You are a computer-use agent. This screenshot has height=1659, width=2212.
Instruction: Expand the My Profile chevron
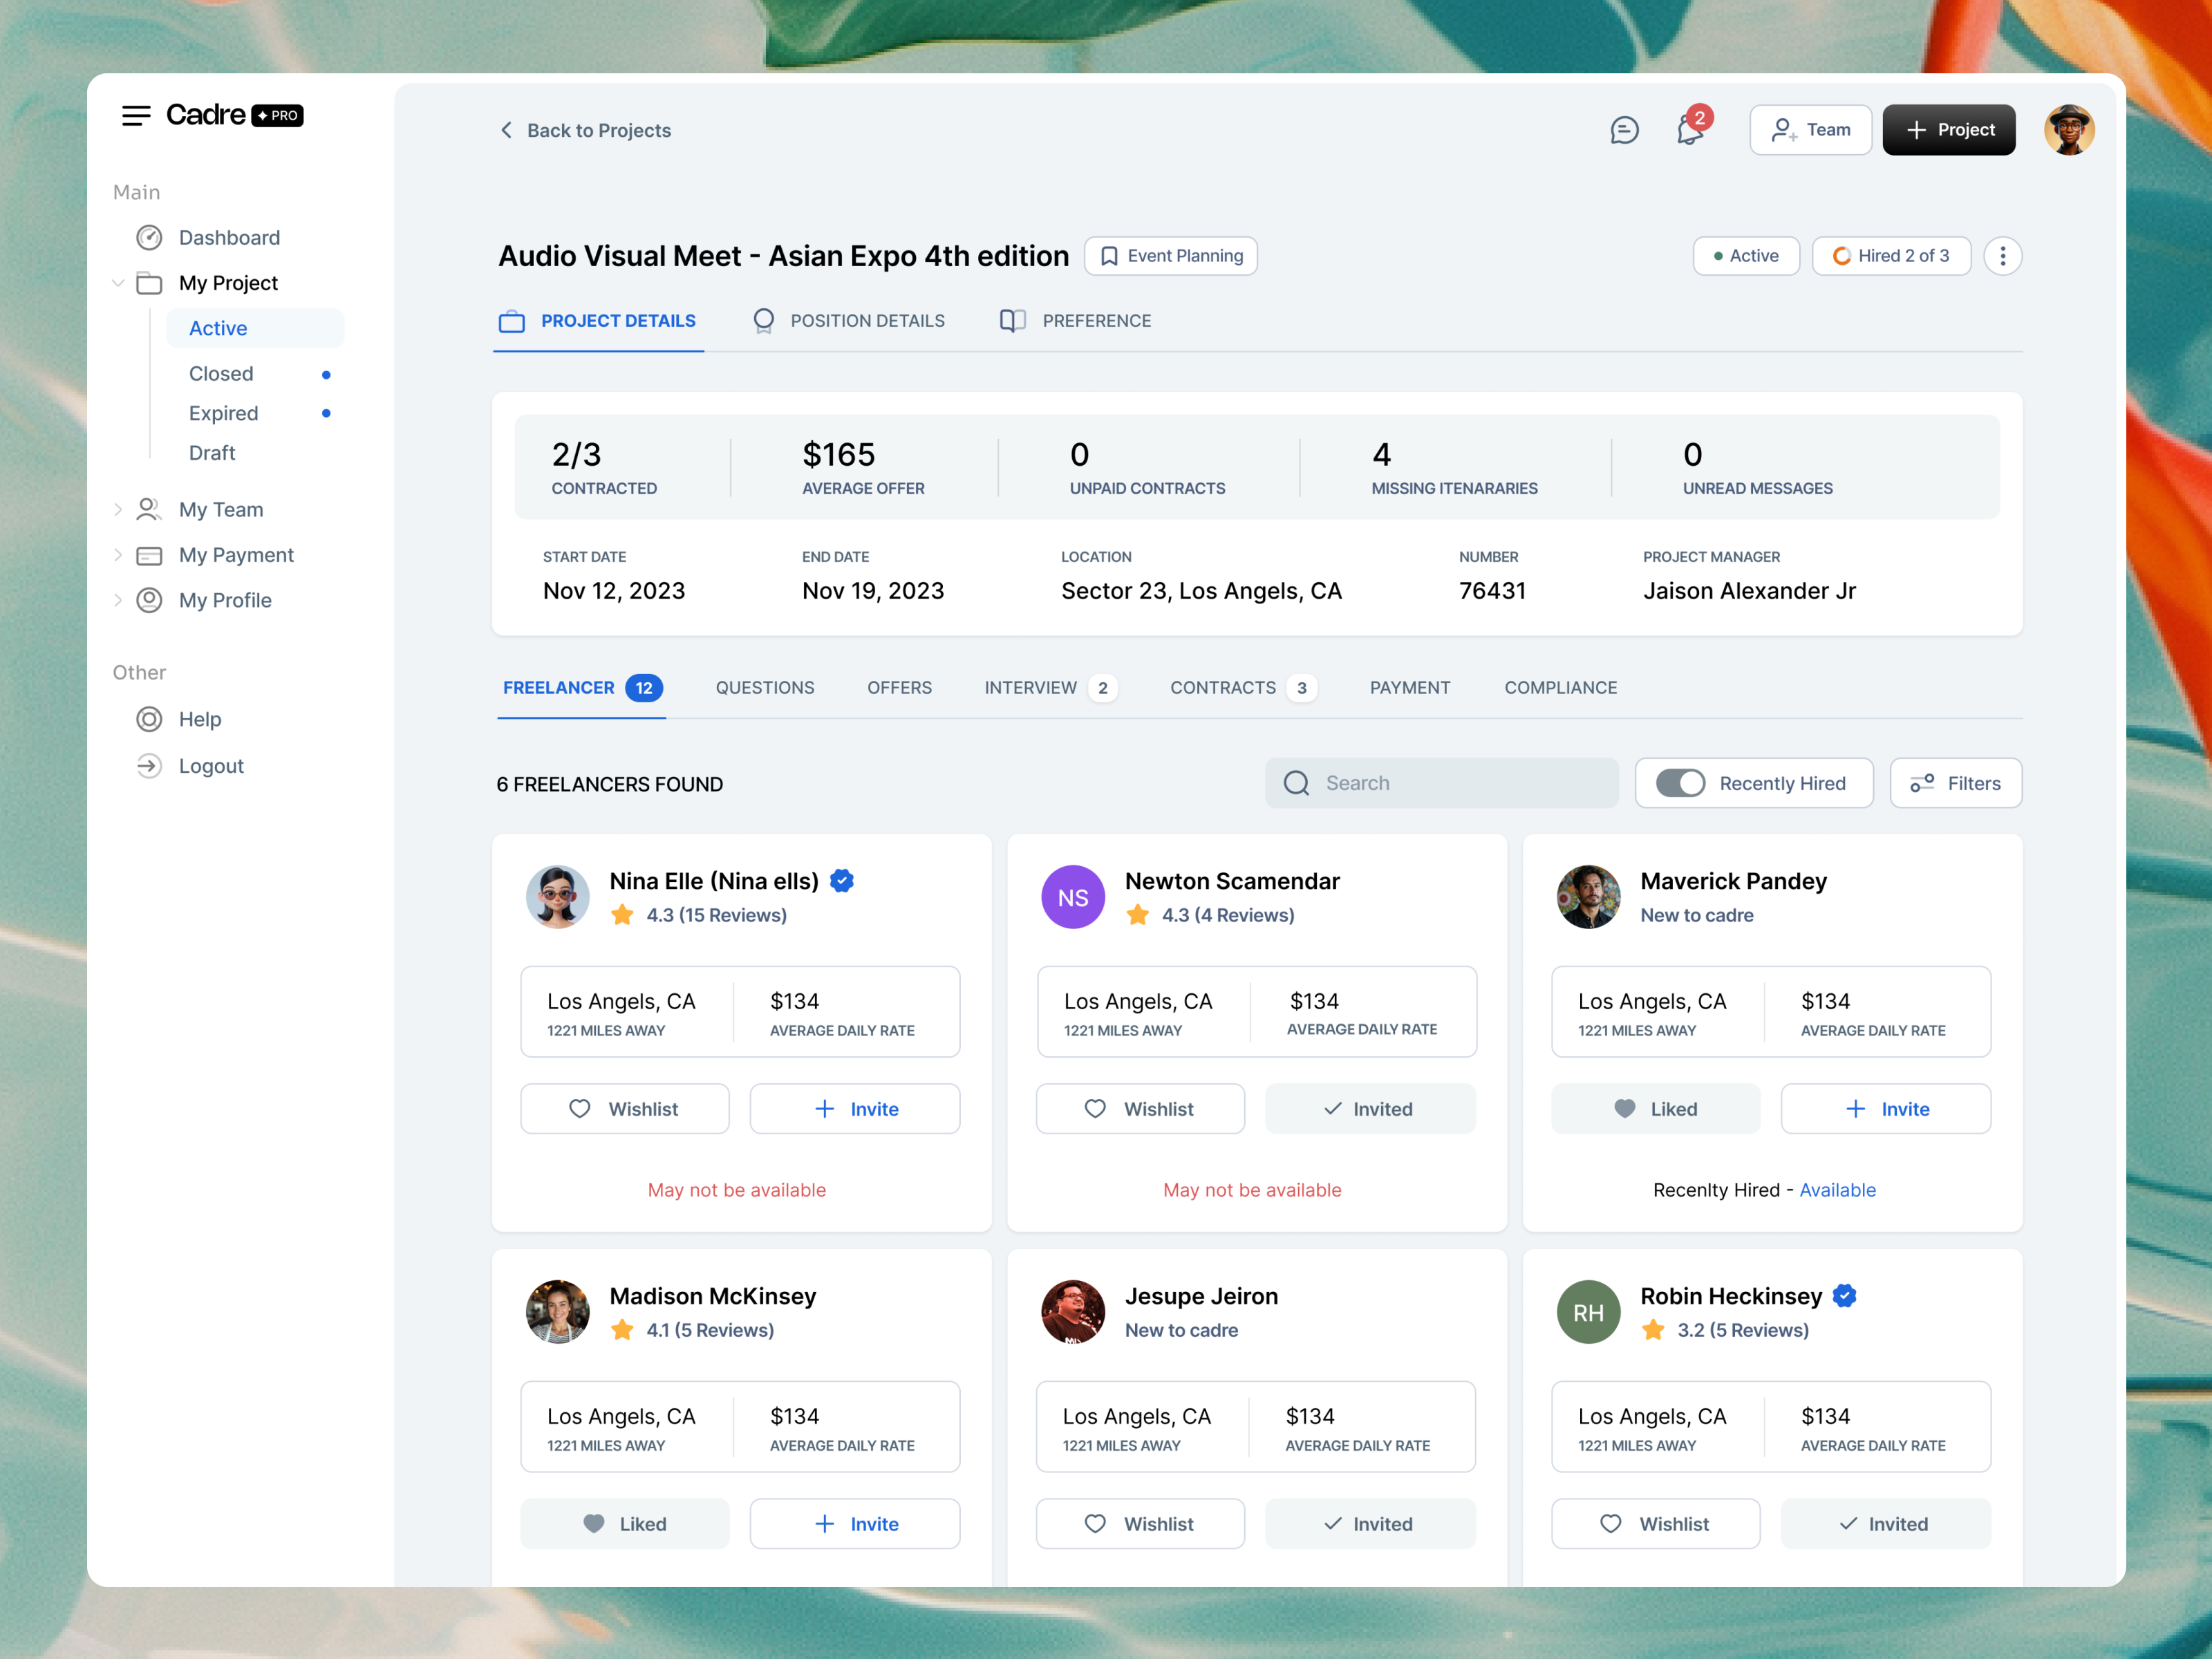coord(118,600)
